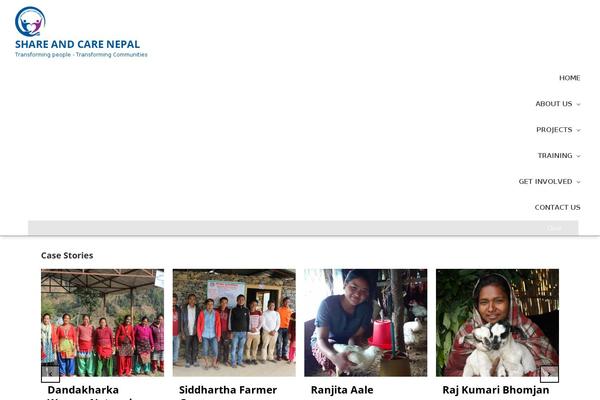This screenshot has height=400, width=600.
Task: Open the Contact Us menu item
Action: pyautogui.click(x=557, y=207)
